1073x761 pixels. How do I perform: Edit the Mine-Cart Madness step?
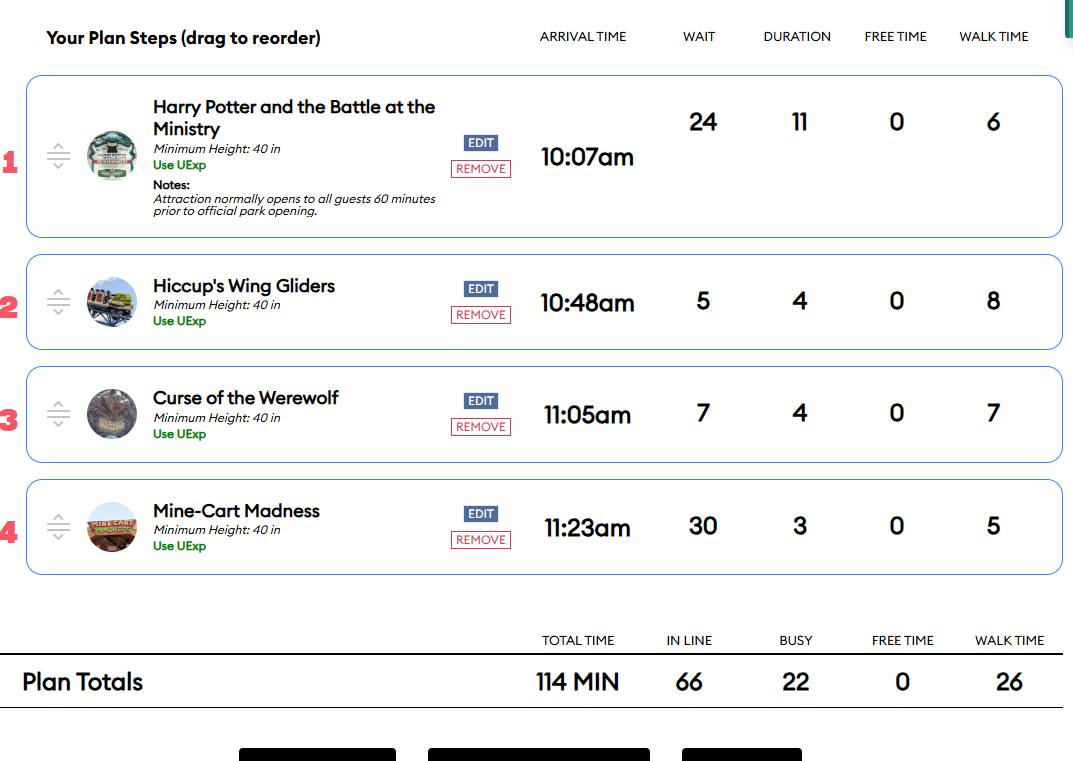(x=481, y=514)
